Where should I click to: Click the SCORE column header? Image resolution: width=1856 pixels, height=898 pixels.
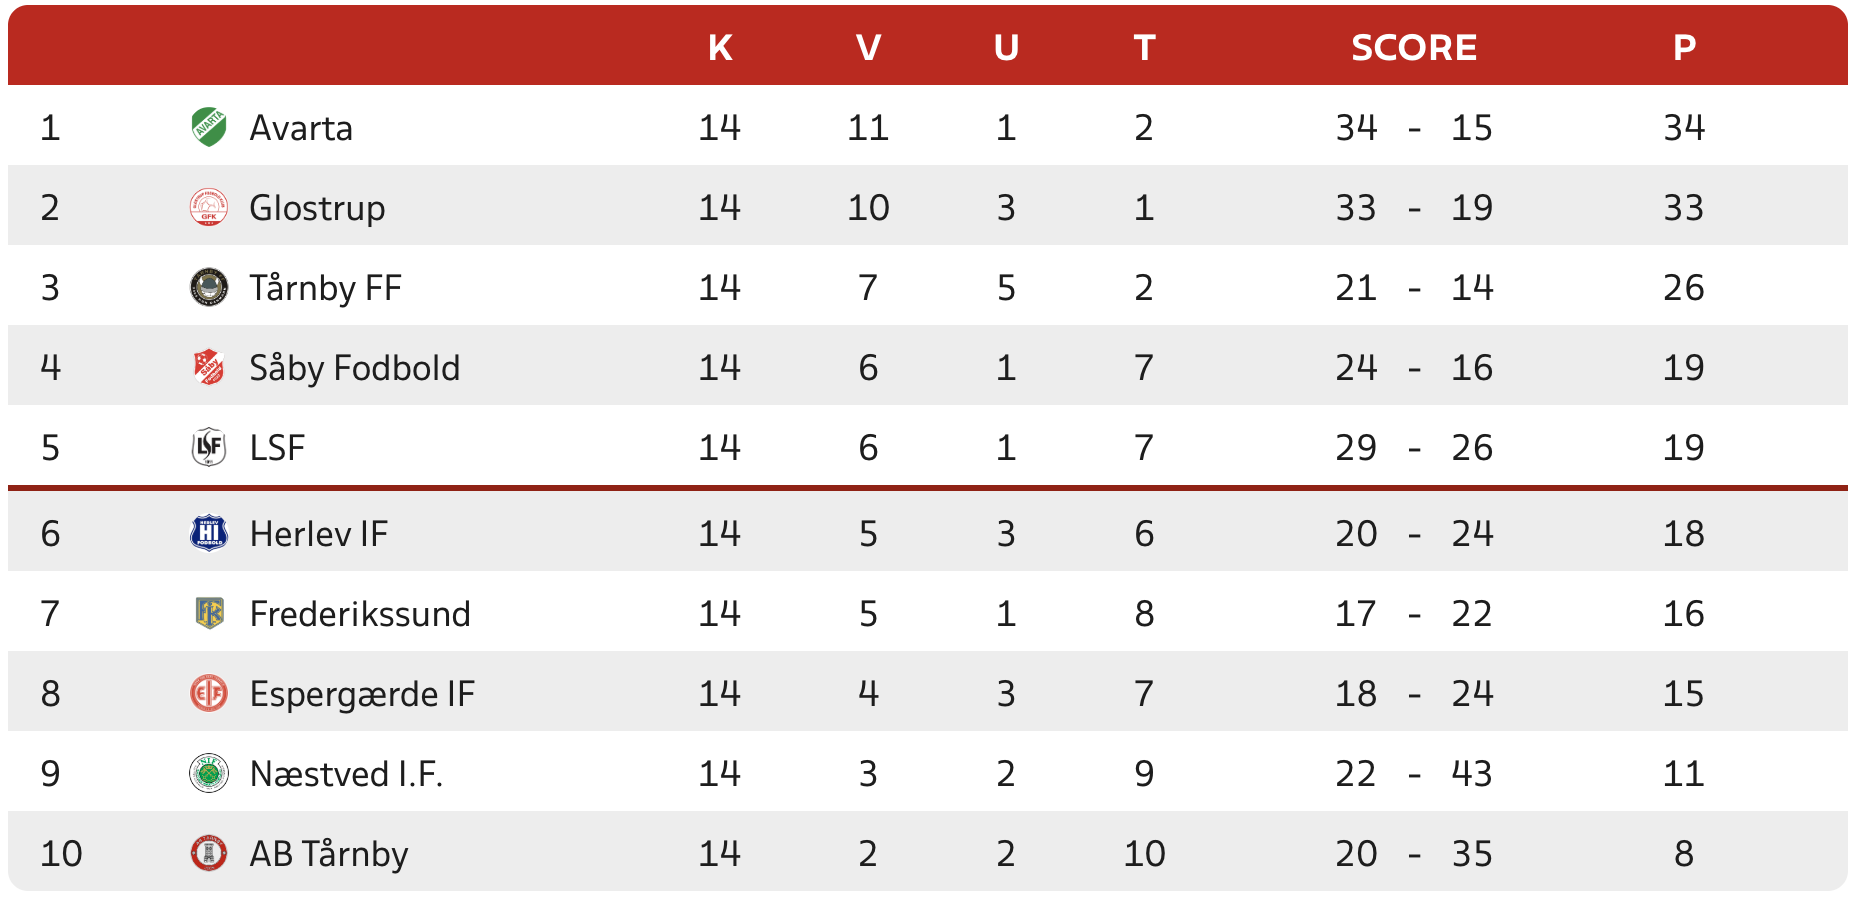[x=1414, y=47]
